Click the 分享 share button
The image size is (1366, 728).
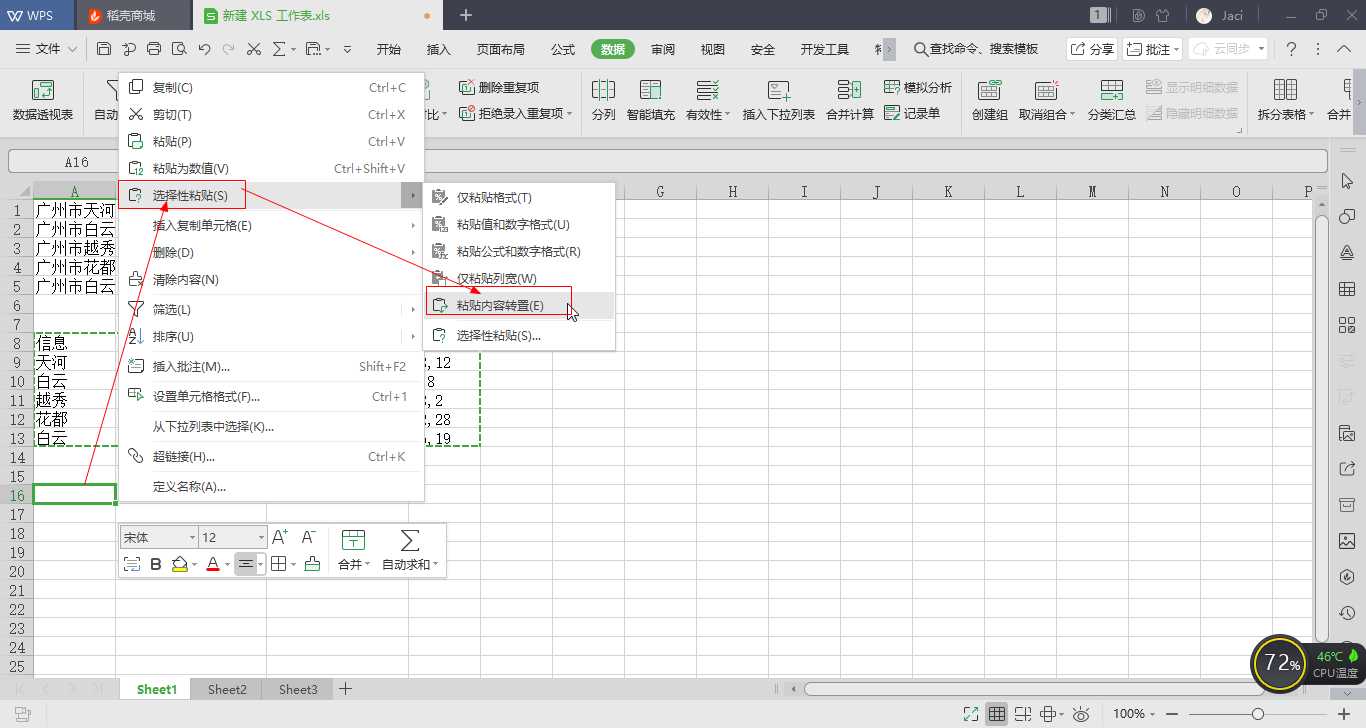pos(1091,49)
